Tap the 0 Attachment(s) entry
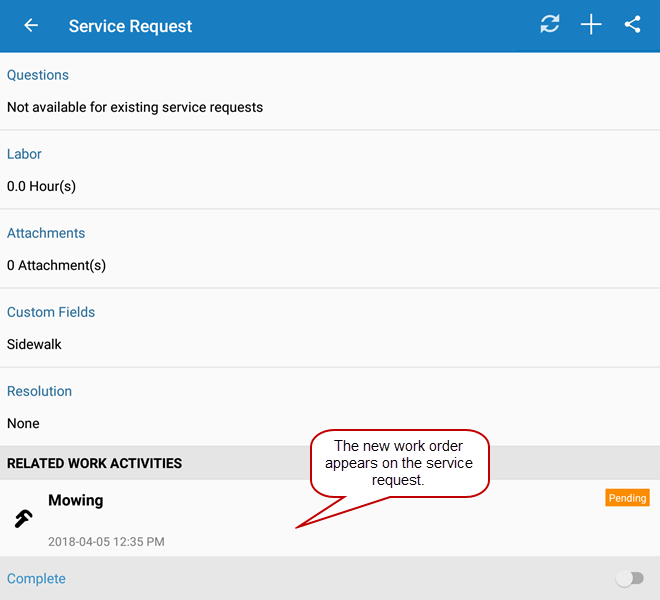Image resolution: width=660 pixels, height=600 pixels. click(x=56, y=265)
